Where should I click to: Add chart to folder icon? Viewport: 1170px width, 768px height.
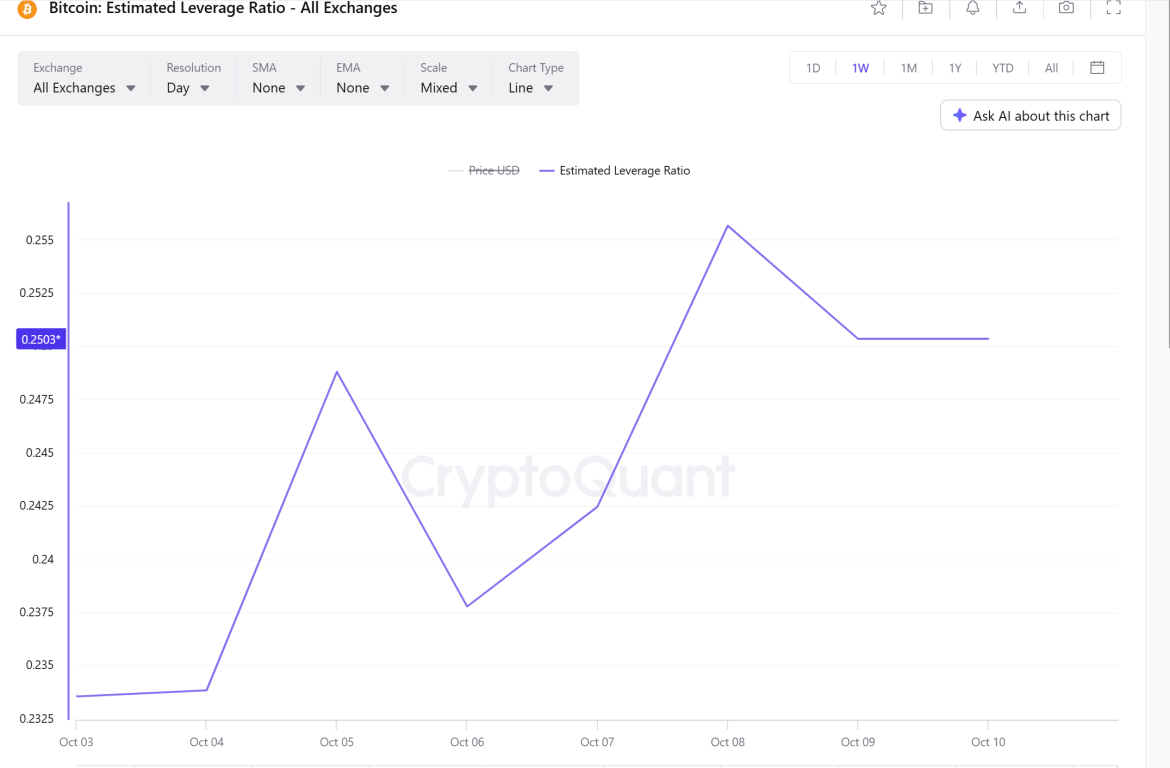click(925, 8)
